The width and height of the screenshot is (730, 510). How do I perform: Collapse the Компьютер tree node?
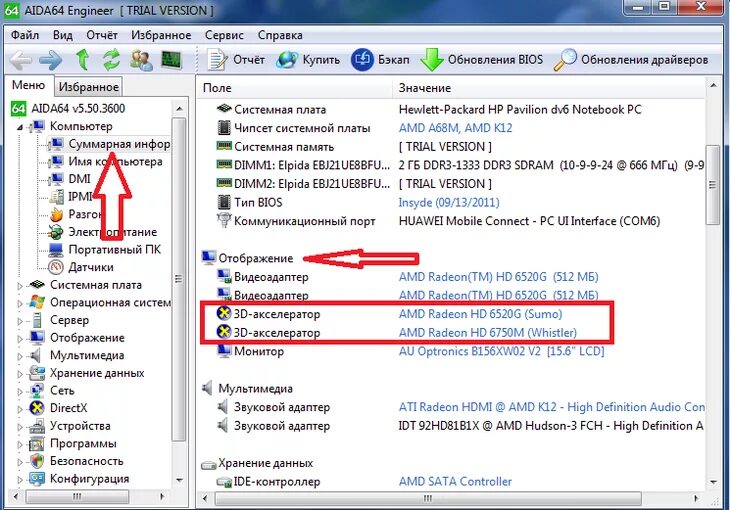click(x=20, y=127)
